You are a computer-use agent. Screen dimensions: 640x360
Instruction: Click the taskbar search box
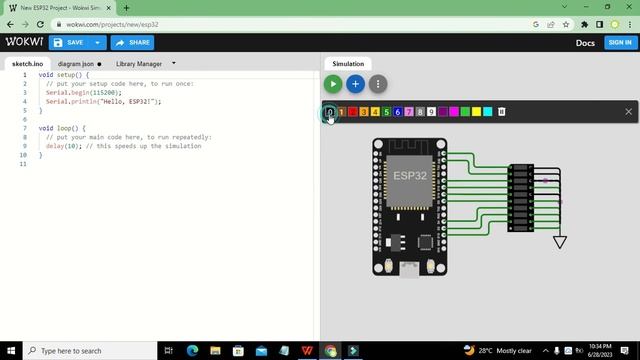pos(90,351)
